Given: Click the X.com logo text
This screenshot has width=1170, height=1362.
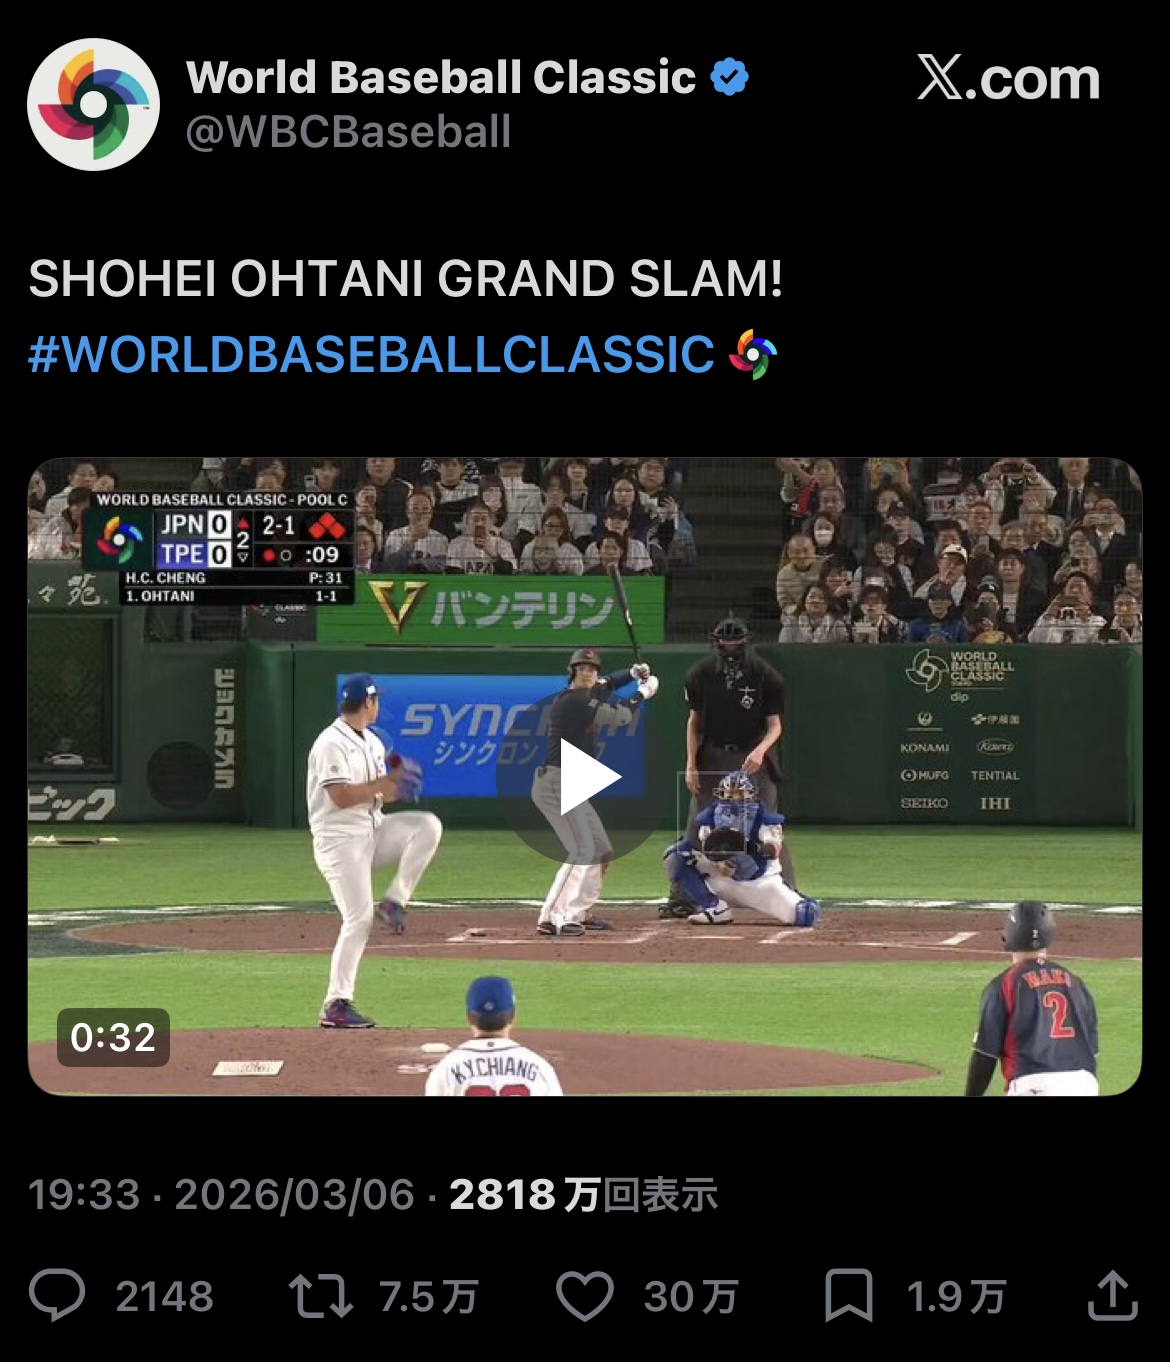Looking at the screenshot, I should click(1008, 78).
